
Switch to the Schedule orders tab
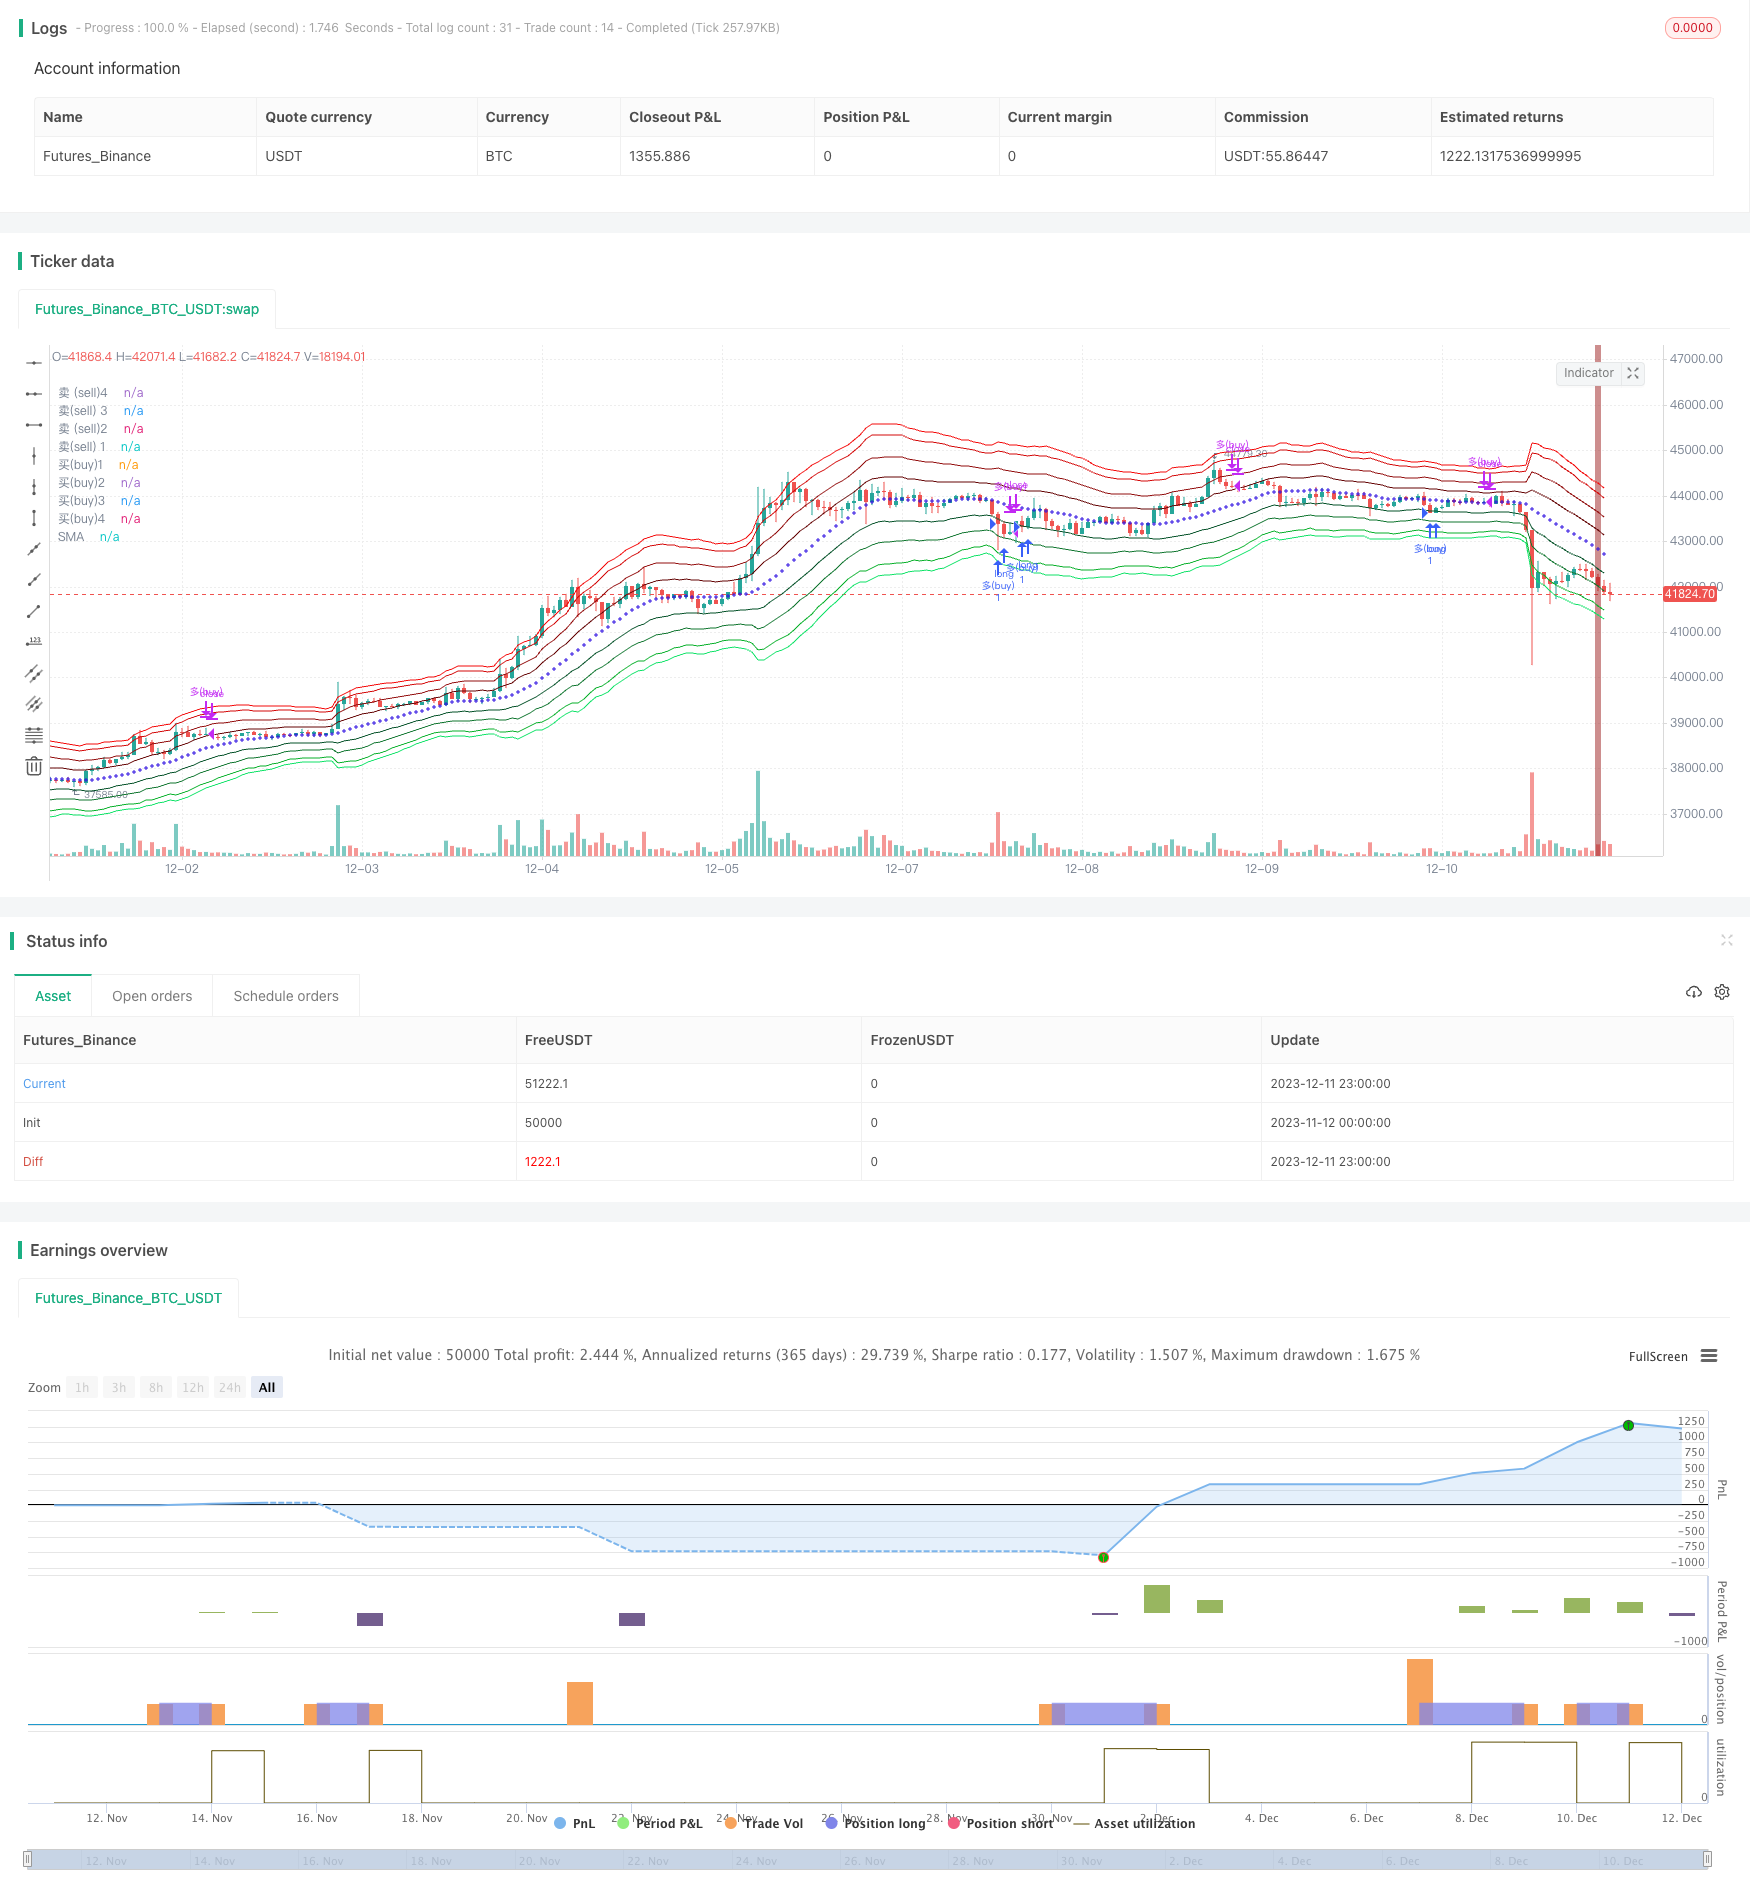coord(286,996)
